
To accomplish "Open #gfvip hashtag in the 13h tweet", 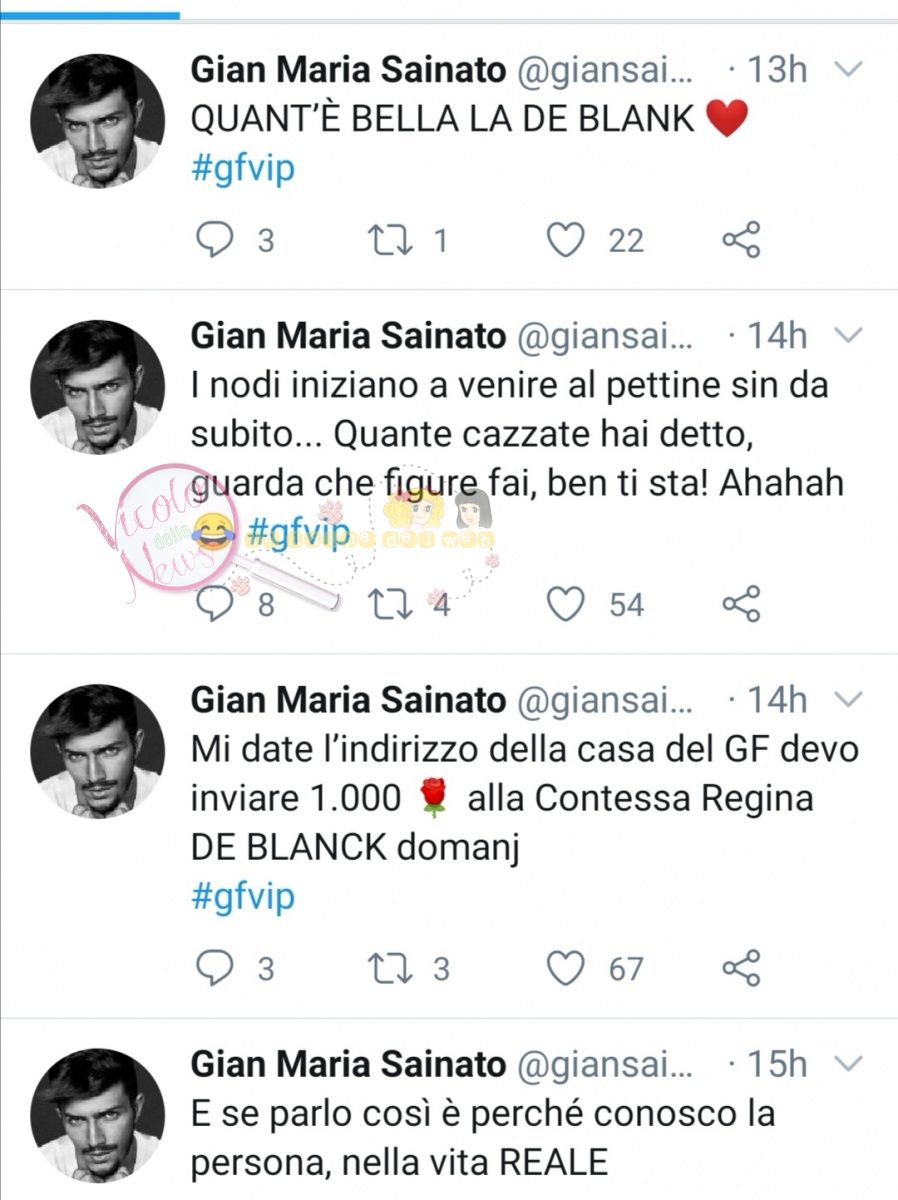I will pos(243,168).
